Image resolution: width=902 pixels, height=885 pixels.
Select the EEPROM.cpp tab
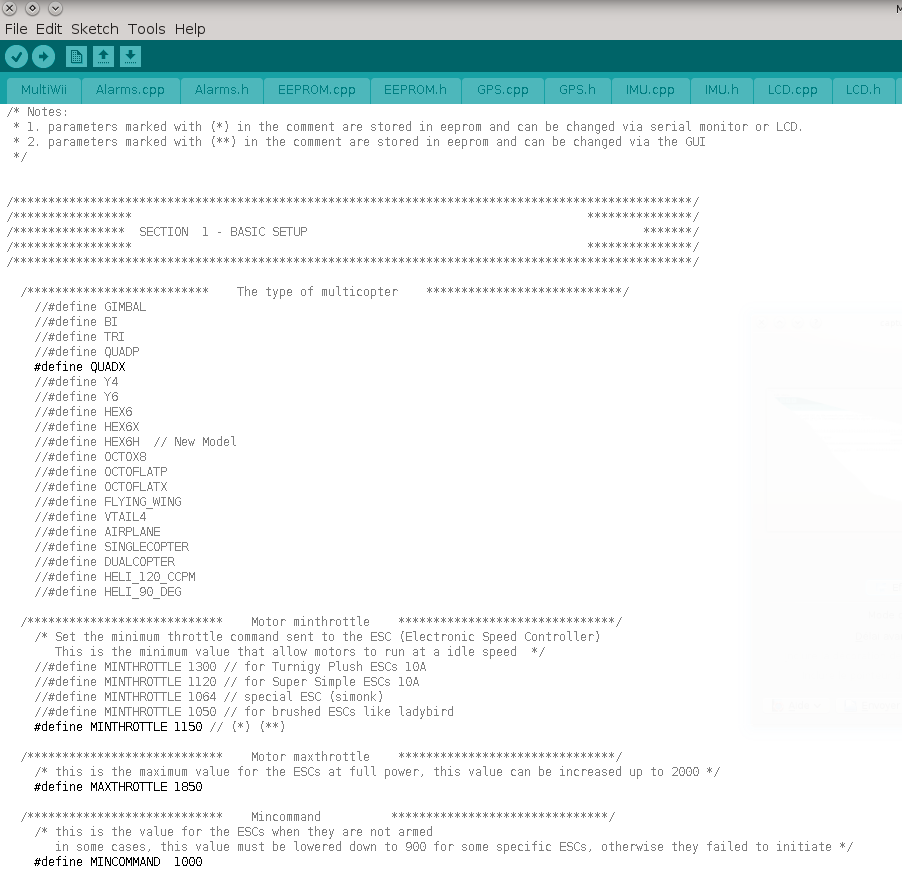(316, 90)
